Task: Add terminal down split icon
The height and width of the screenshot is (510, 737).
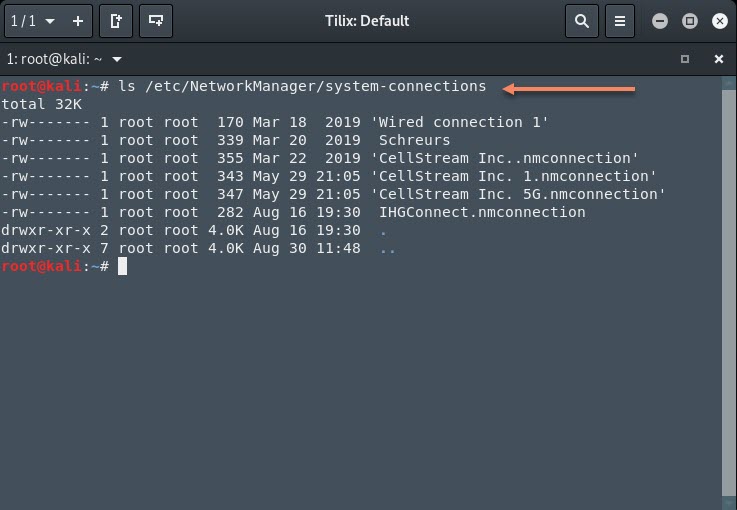Action: point(155,20)
